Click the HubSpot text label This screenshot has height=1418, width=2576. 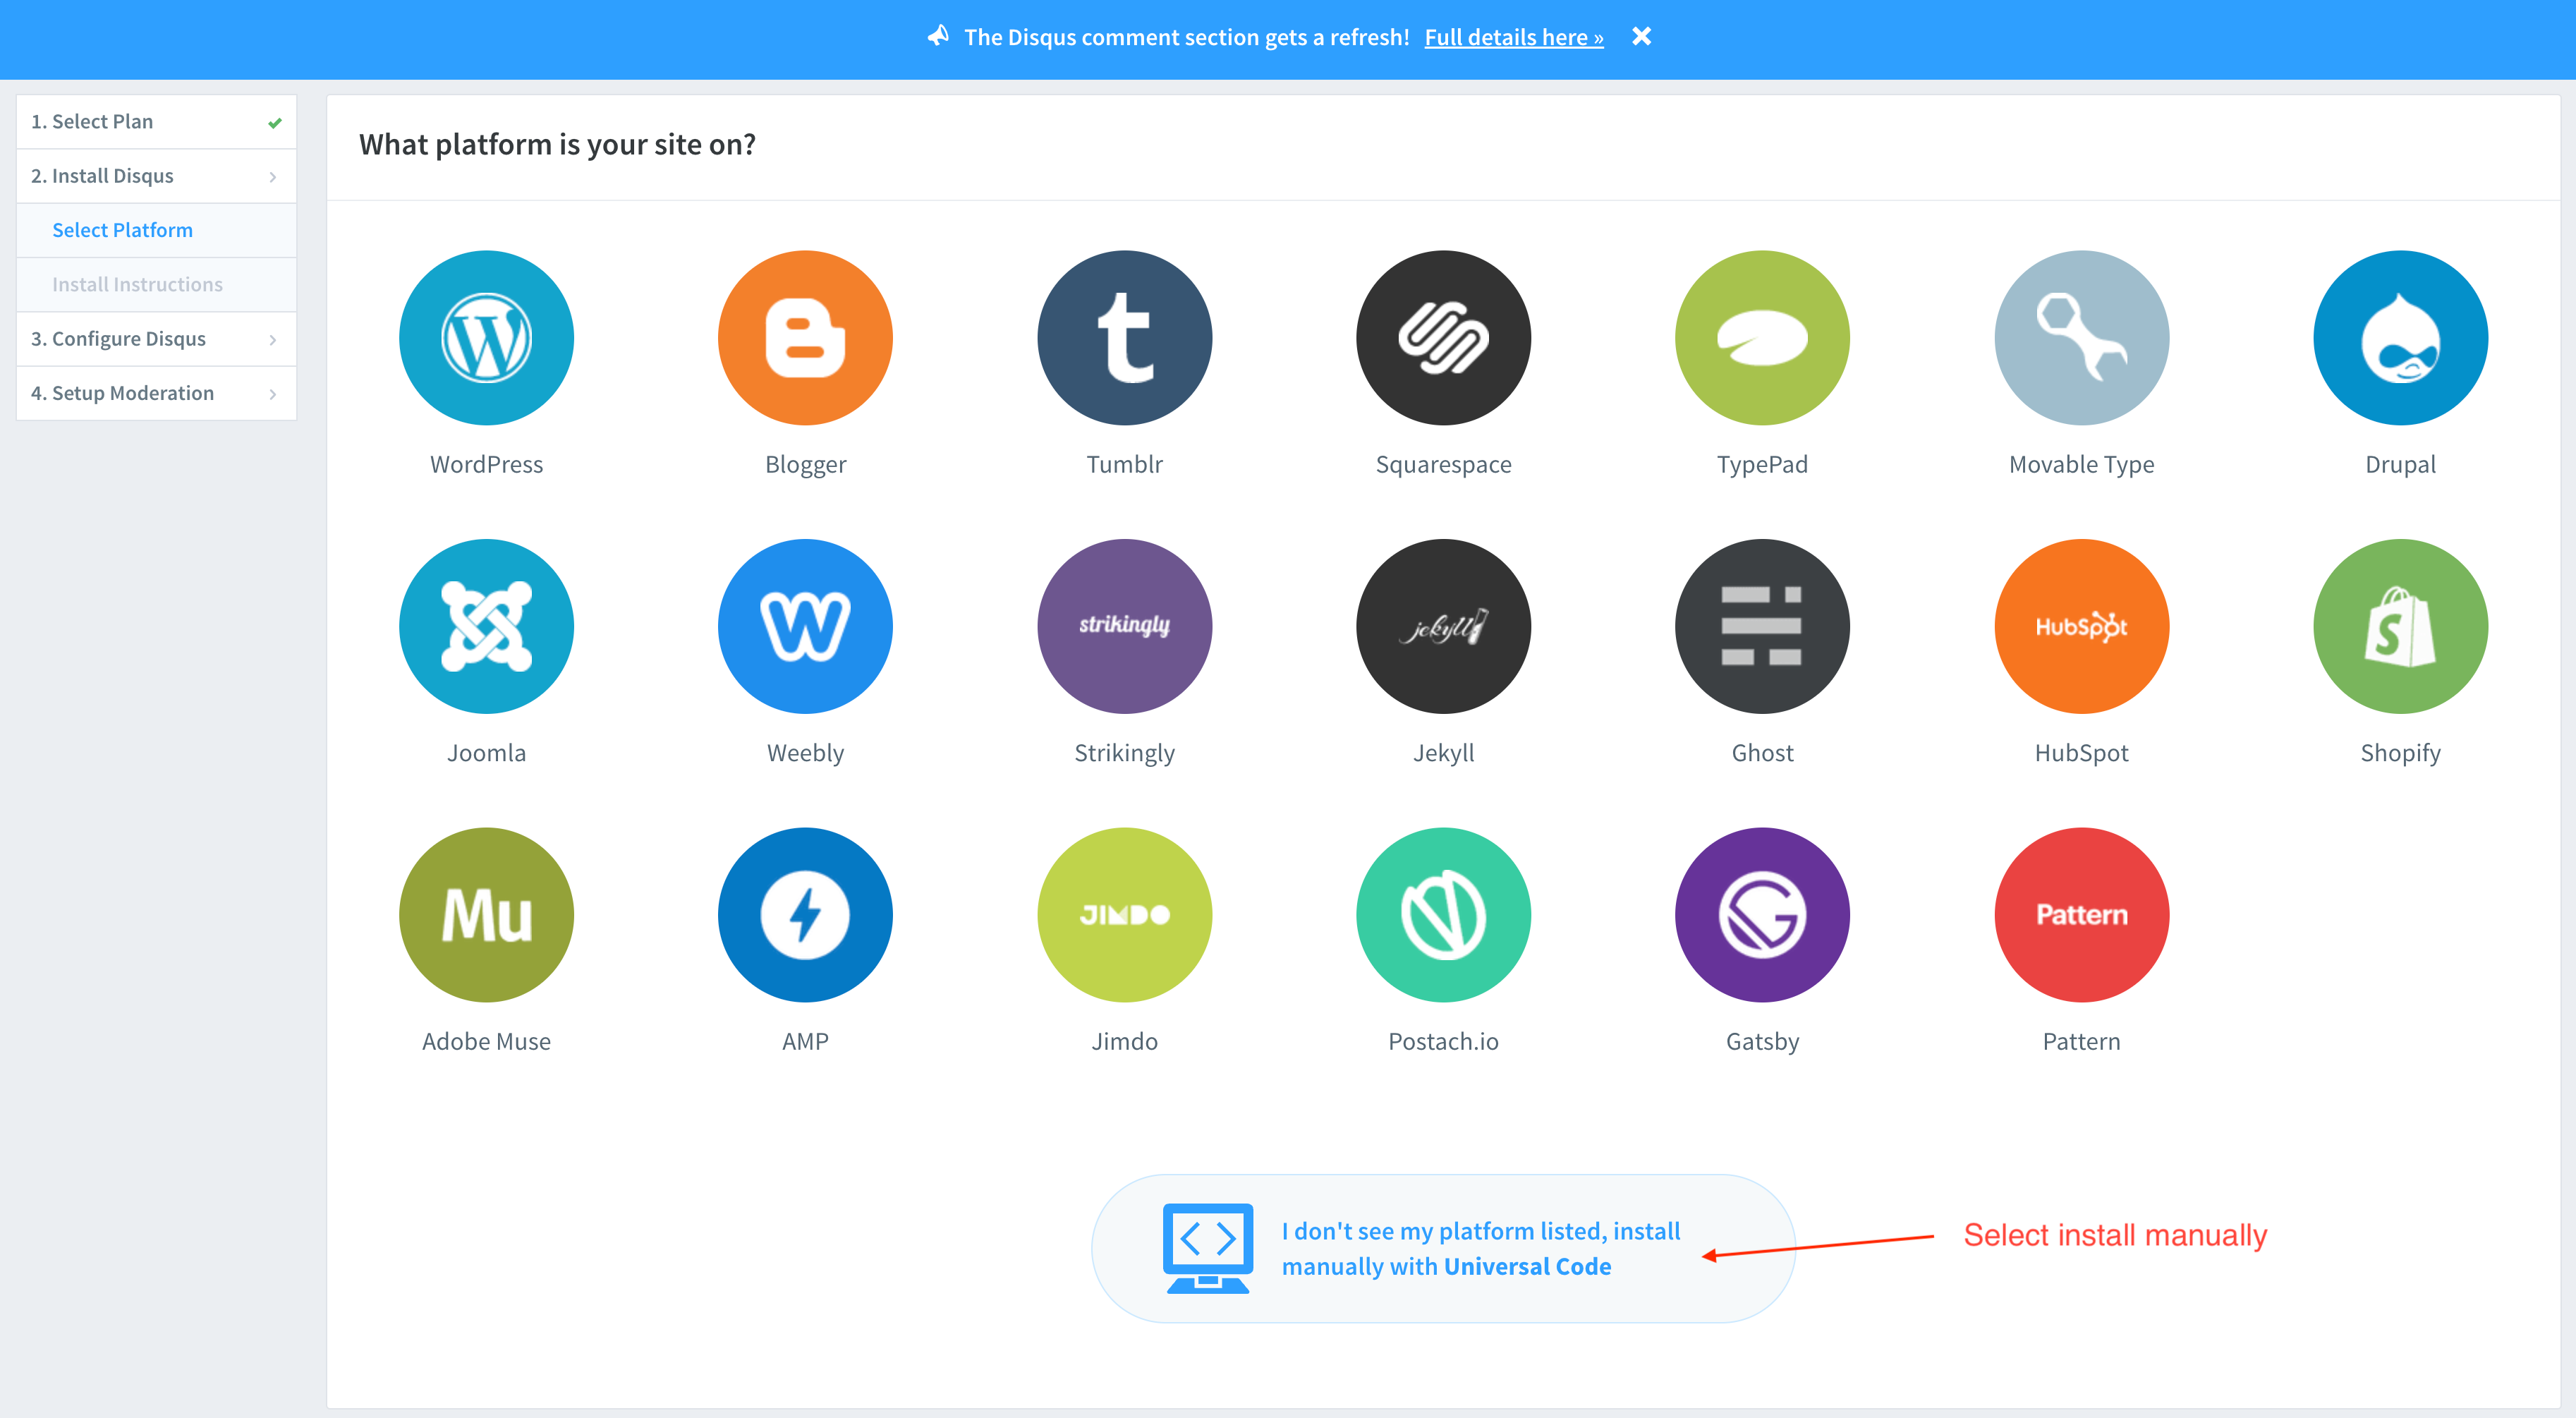(2081, 753)
